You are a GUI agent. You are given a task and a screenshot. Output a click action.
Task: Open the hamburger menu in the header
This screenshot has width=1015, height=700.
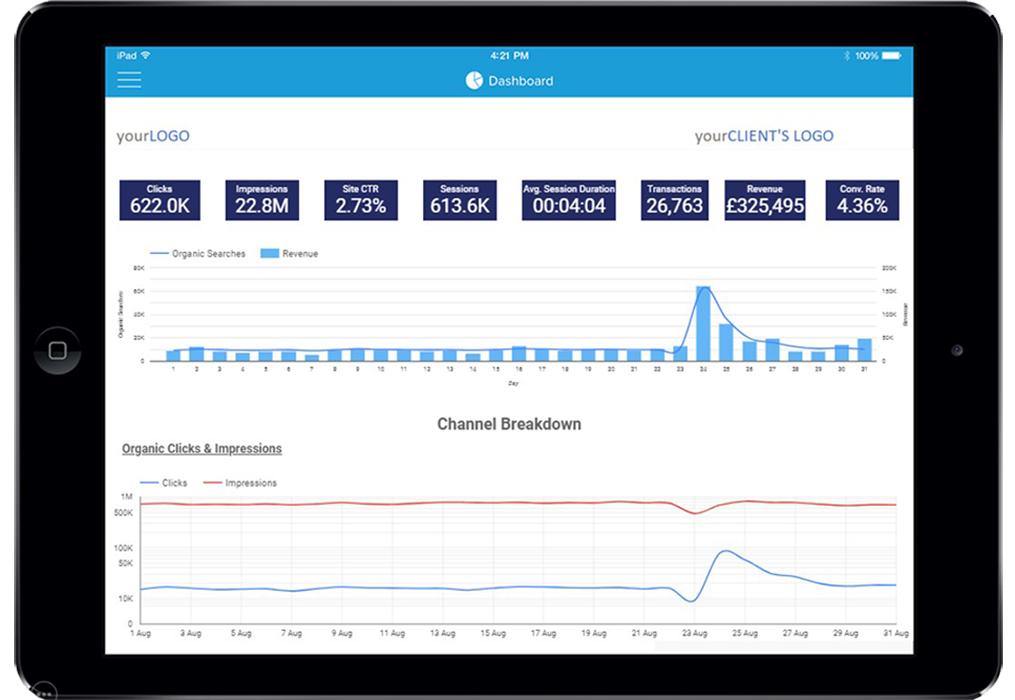129,80
